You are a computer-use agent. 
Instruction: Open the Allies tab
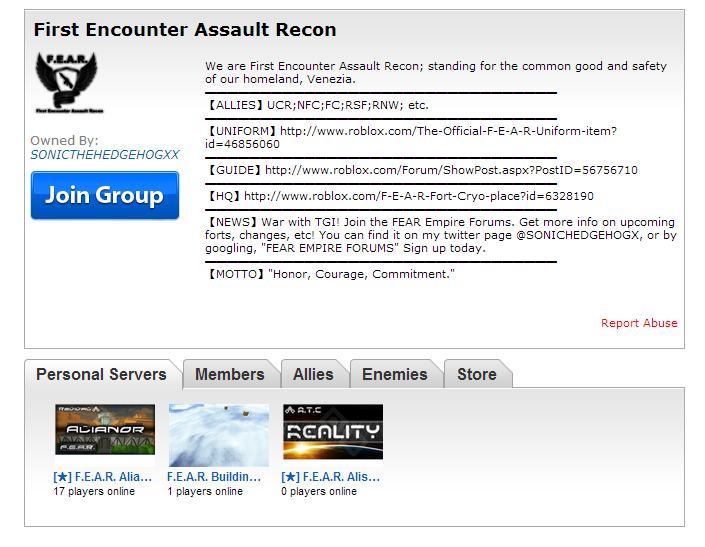click(313, 375)
